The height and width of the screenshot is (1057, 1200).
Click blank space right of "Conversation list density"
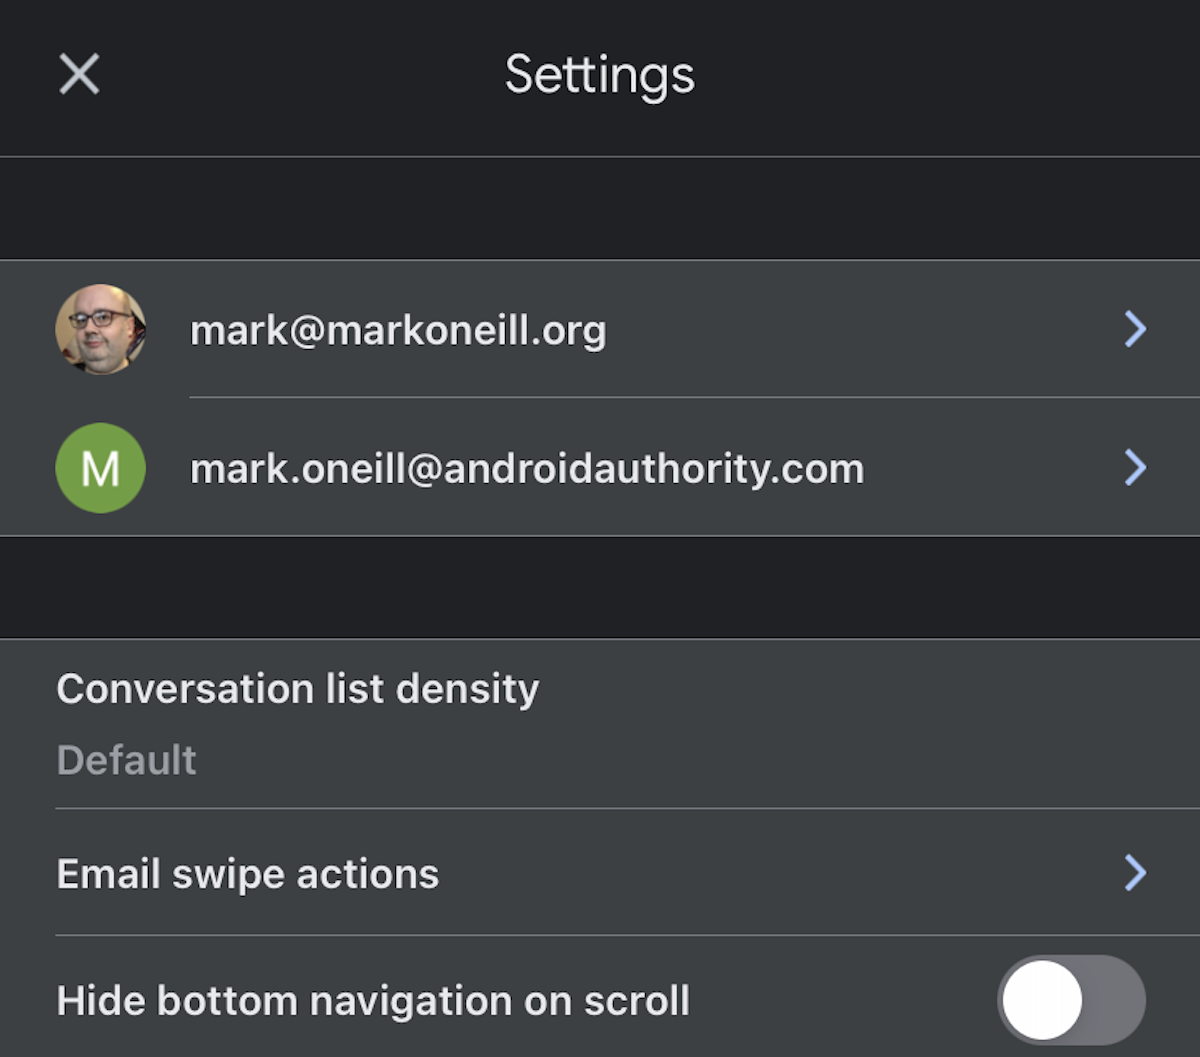pos(850,690)
